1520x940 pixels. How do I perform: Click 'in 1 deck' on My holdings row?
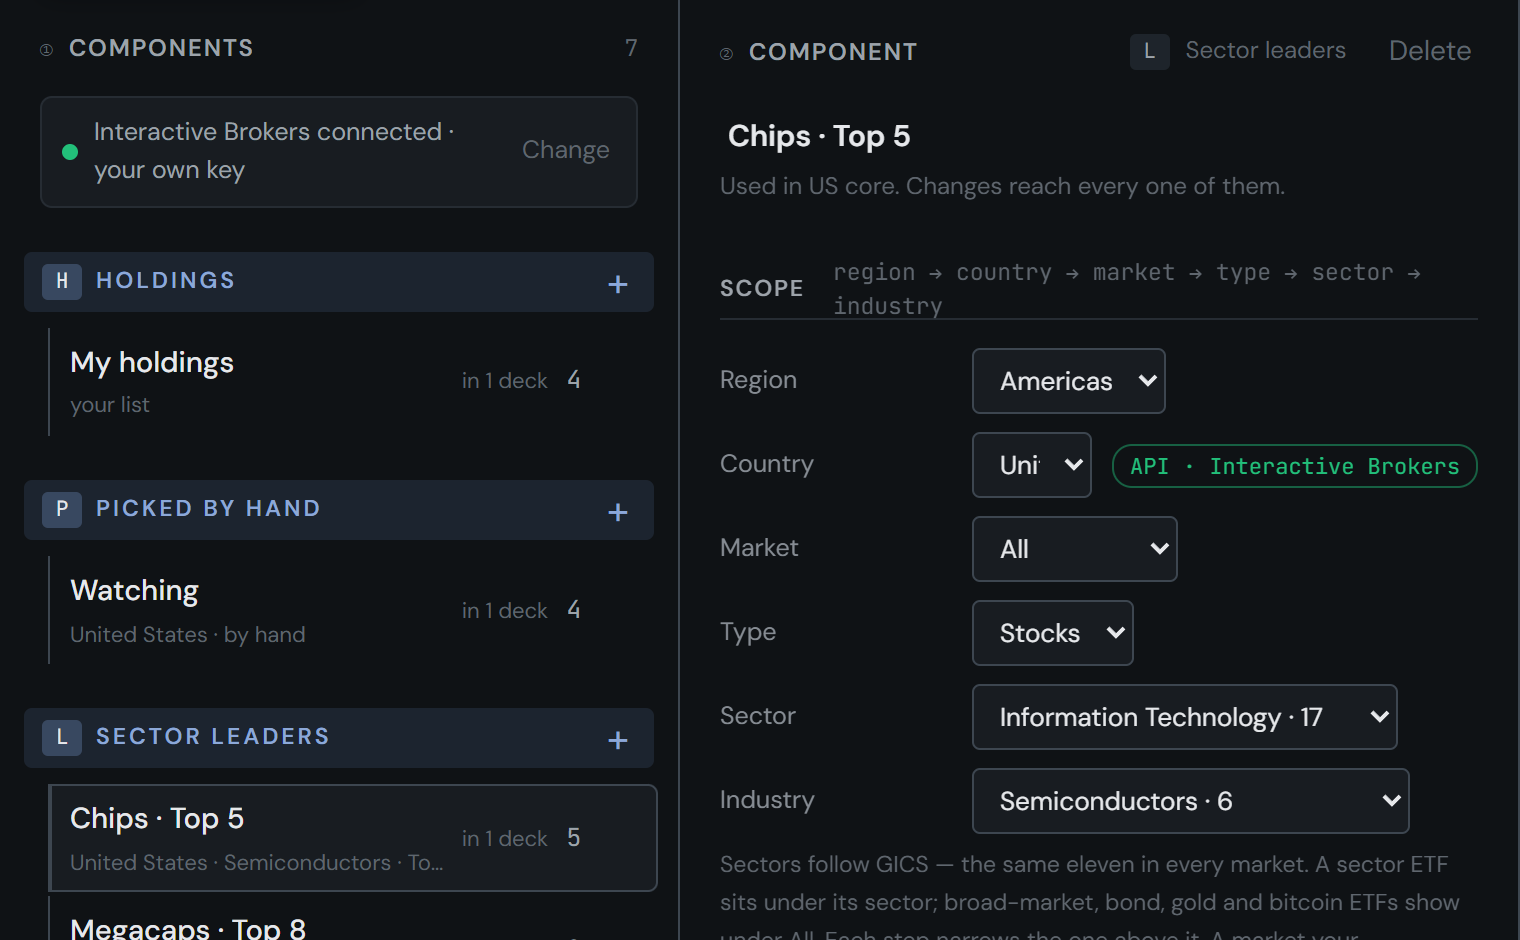point(504,381)
